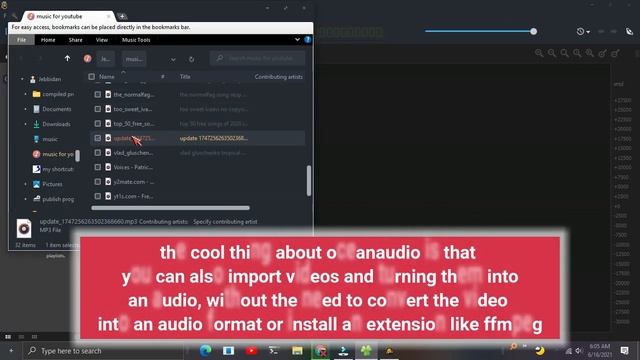The image size is (640, 360).
Task: Check the box for yt1s.com file
Action: [98, 196]
